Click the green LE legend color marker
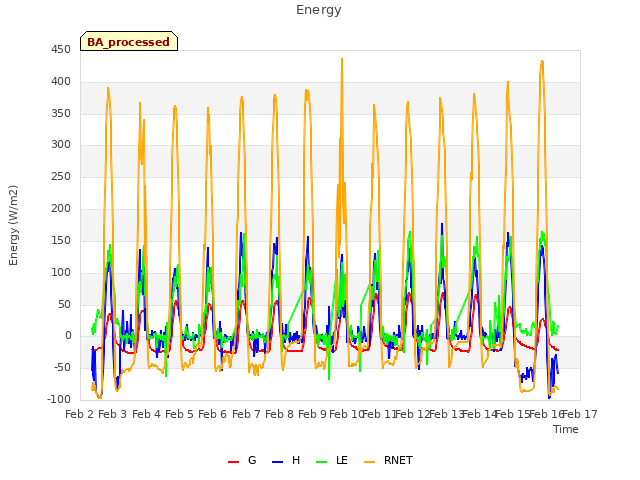This screenshot has height=480, width=640. coord(322,462)
